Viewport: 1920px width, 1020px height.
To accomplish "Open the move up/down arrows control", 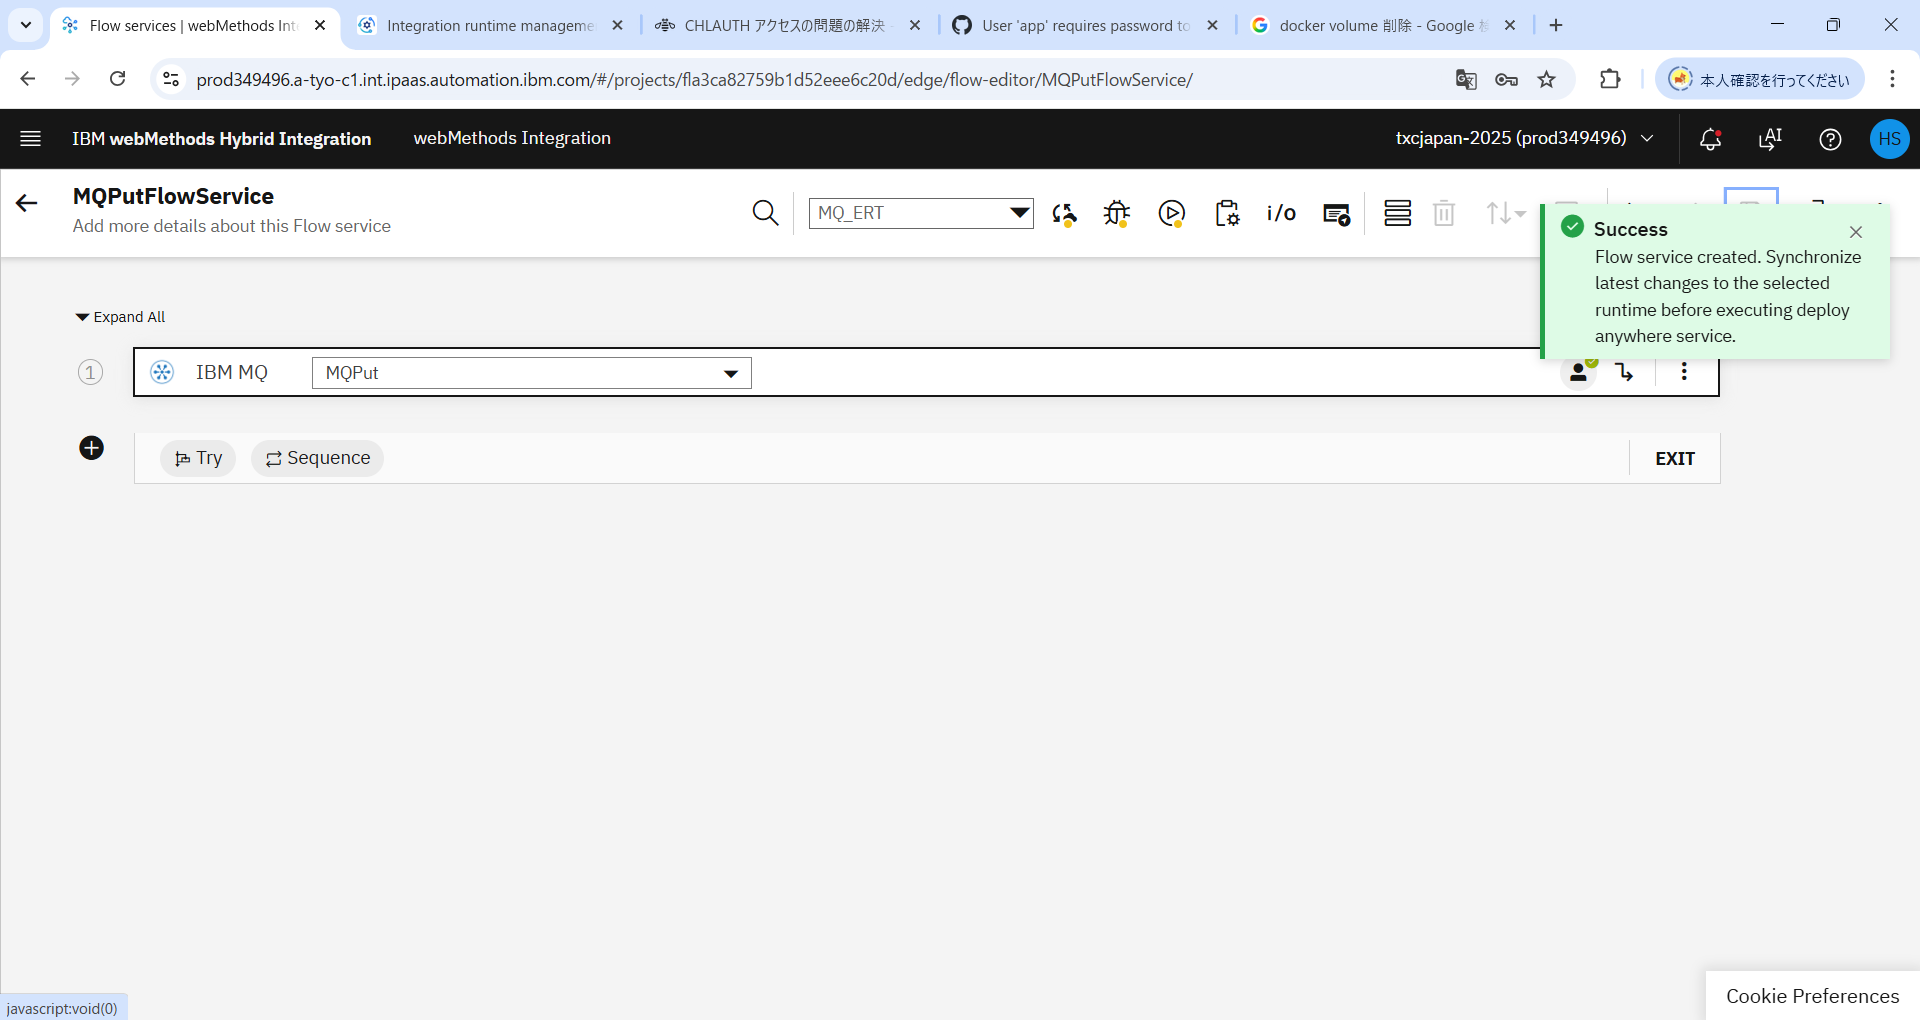I will click(1505, 213).
